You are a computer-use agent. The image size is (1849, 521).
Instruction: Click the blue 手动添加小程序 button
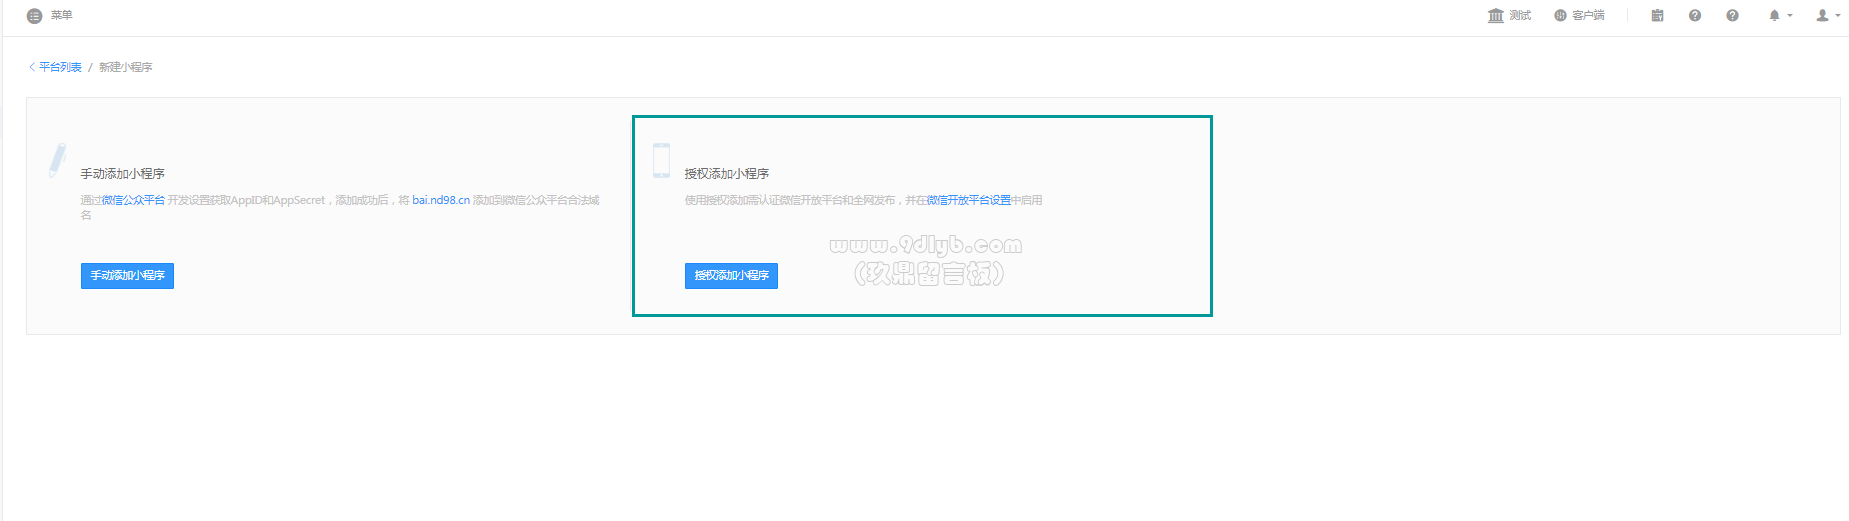(127, 276)
